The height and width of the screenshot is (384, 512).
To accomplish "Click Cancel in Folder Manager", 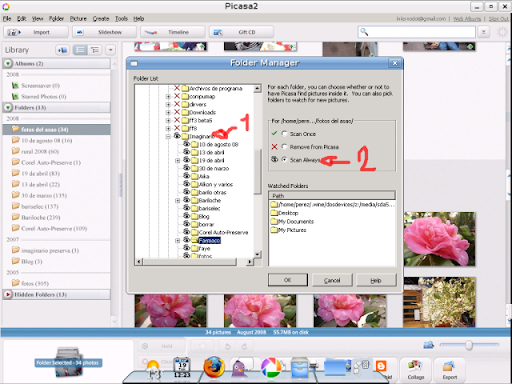I will [x=332, y=280].
